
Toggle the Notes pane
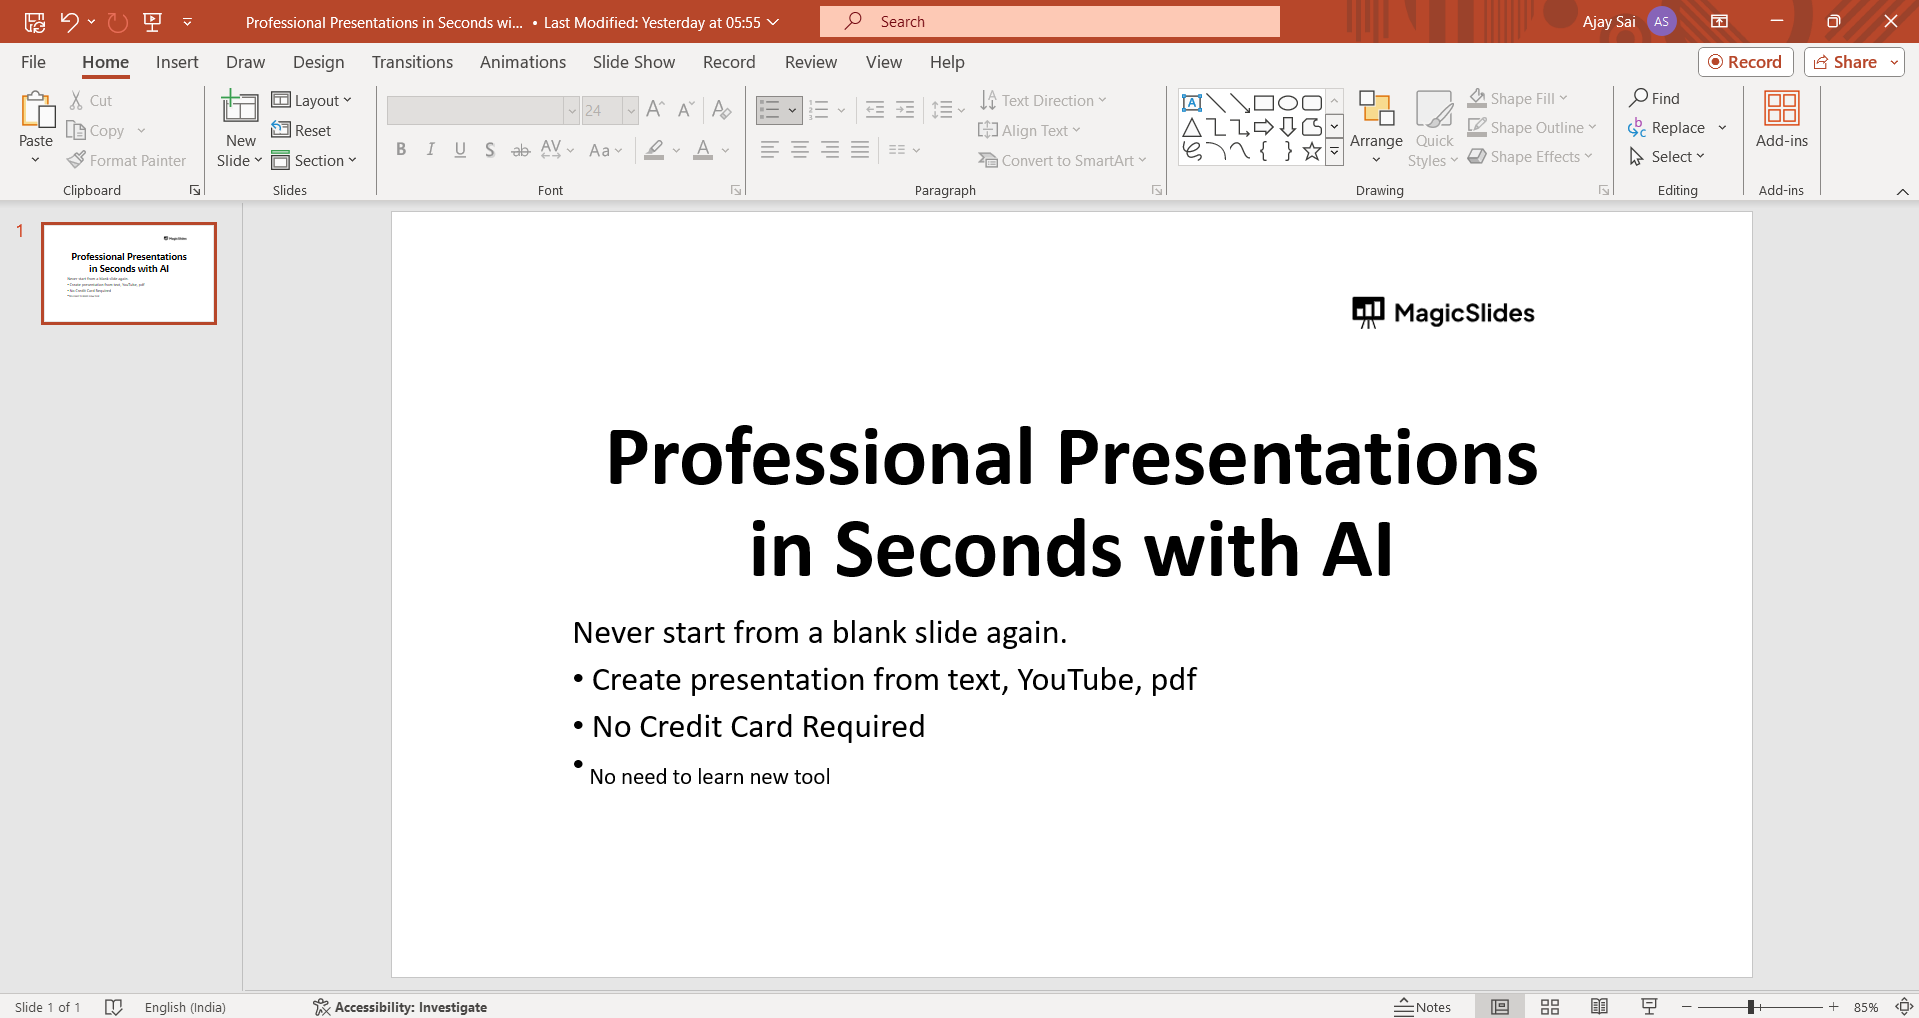point(1423,1007)
